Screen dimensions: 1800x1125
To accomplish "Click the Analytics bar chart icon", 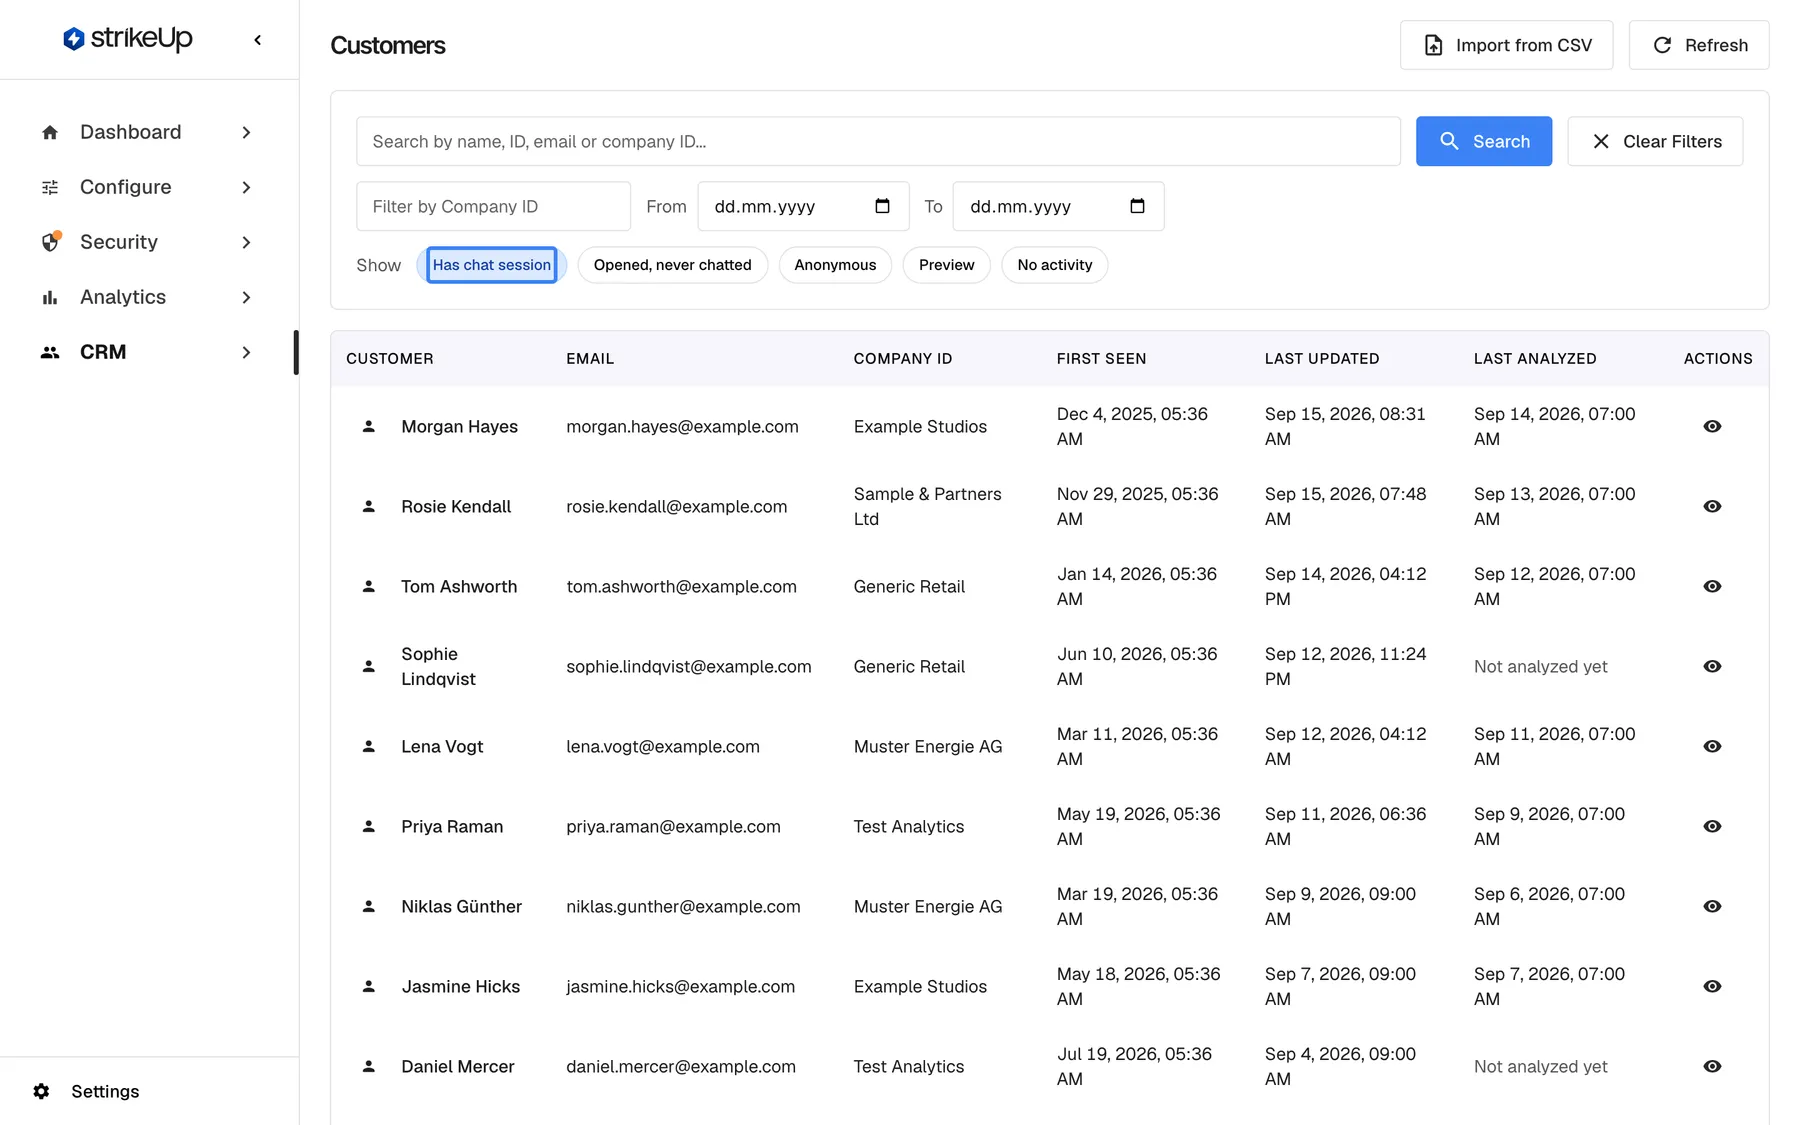I will [x=50, y=297].
